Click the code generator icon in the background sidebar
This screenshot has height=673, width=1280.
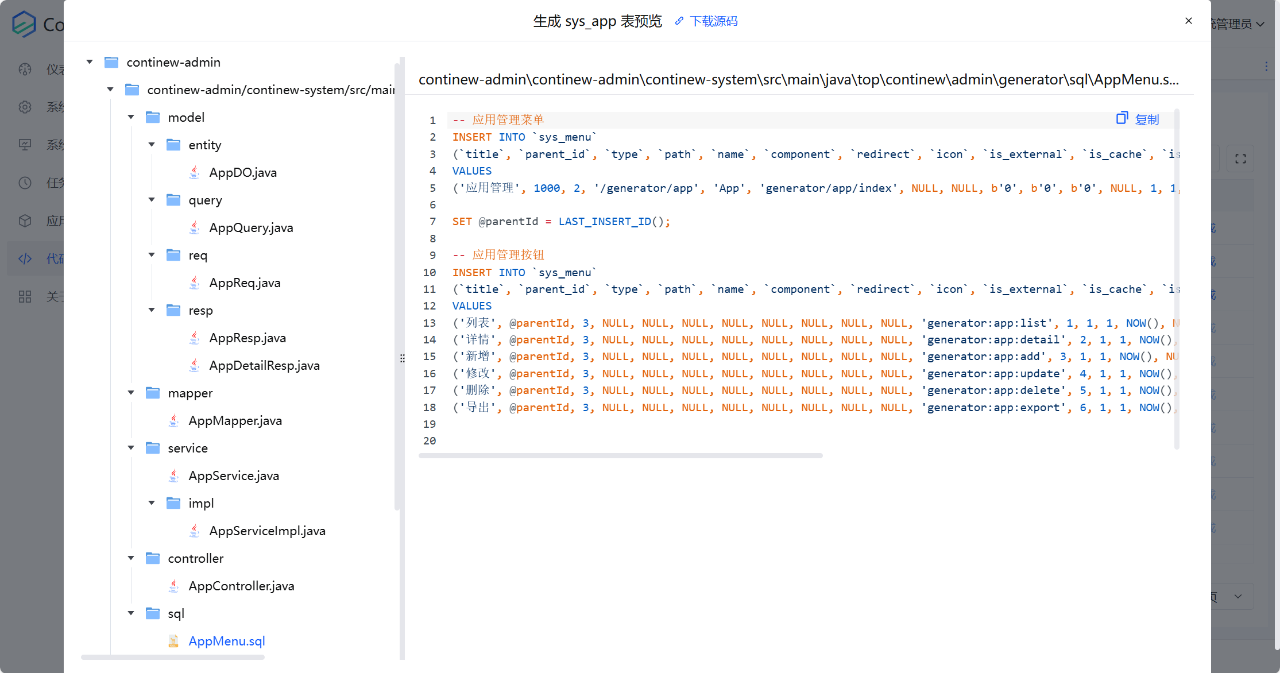click(x=25, y=259)
